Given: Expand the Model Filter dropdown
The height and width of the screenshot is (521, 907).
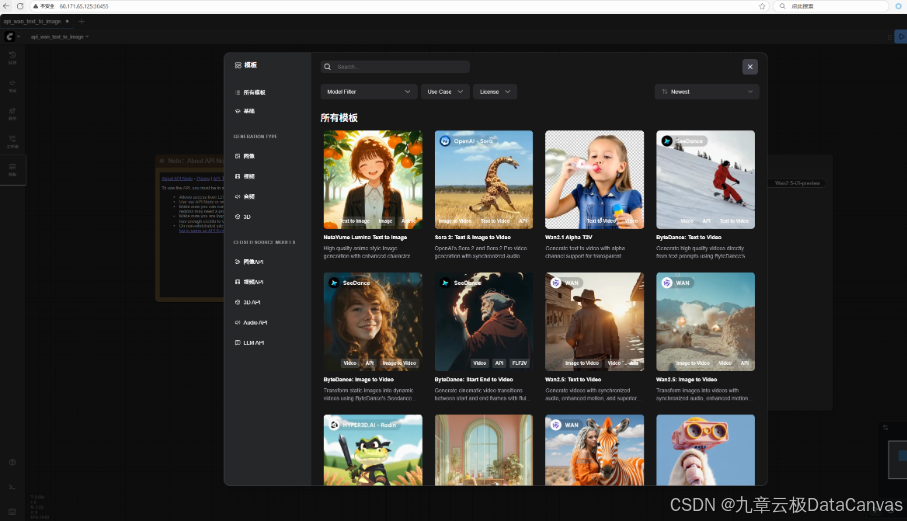Looking at the screenshot, I should pyautogui.click(x=368, y=91).
